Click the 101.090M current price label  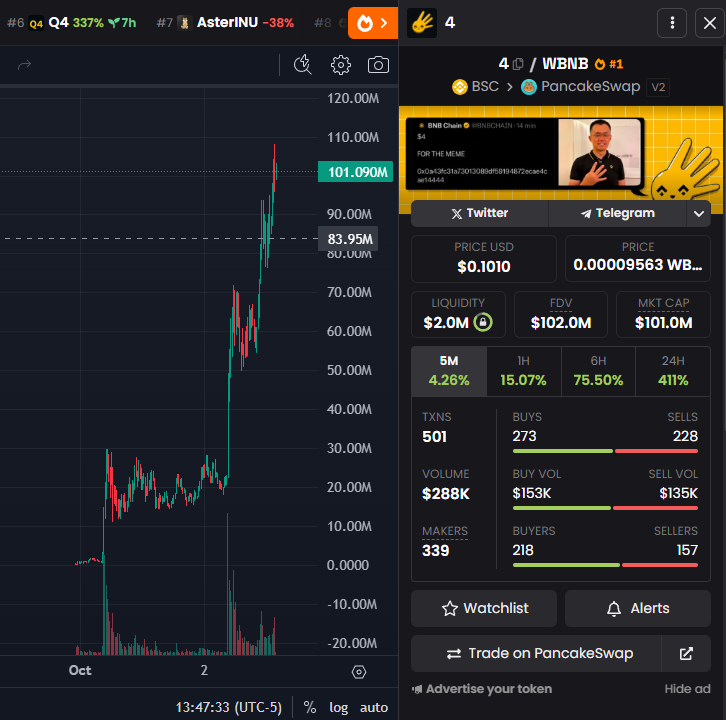(356, 172)
